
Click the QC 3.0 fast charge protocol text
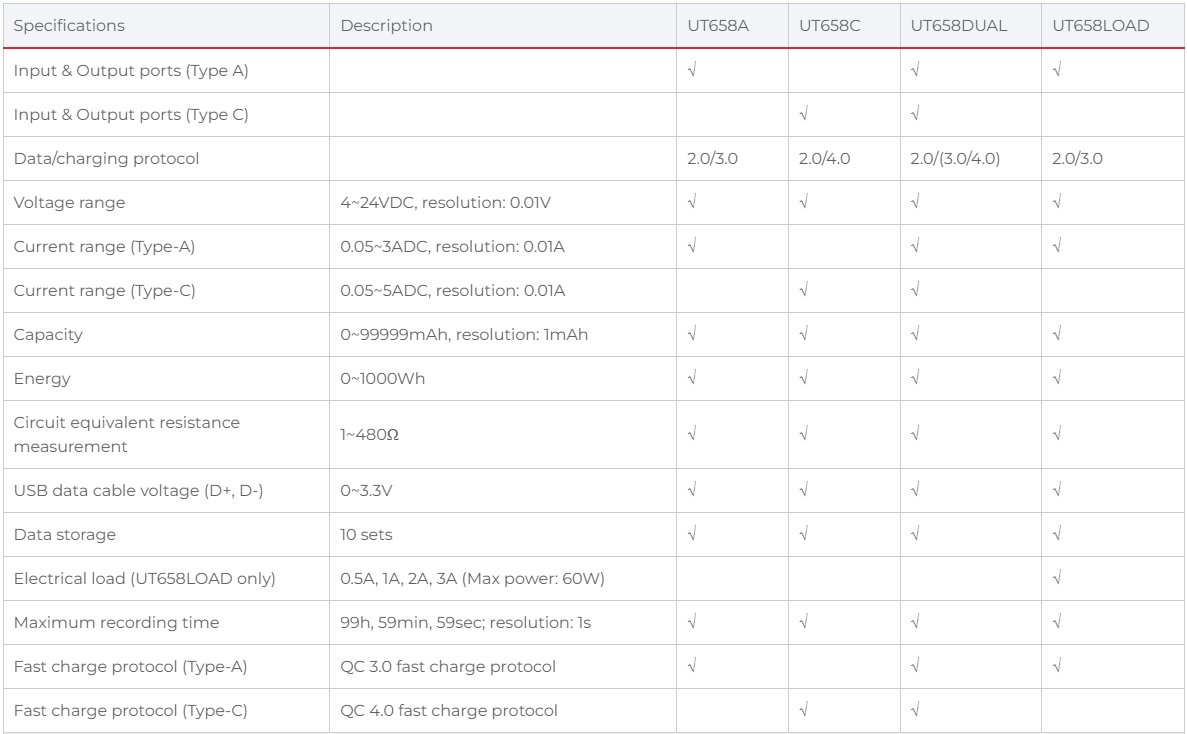coord(447,667)
